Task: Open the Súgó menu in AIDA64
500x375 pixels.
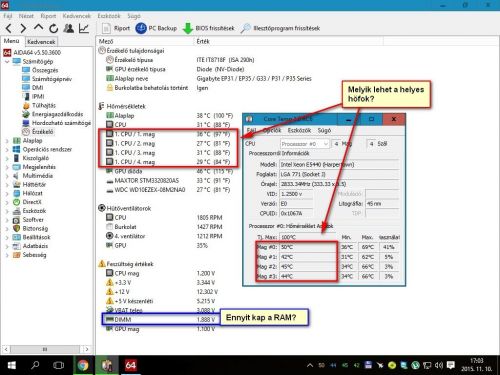Action: coord(134,16)
